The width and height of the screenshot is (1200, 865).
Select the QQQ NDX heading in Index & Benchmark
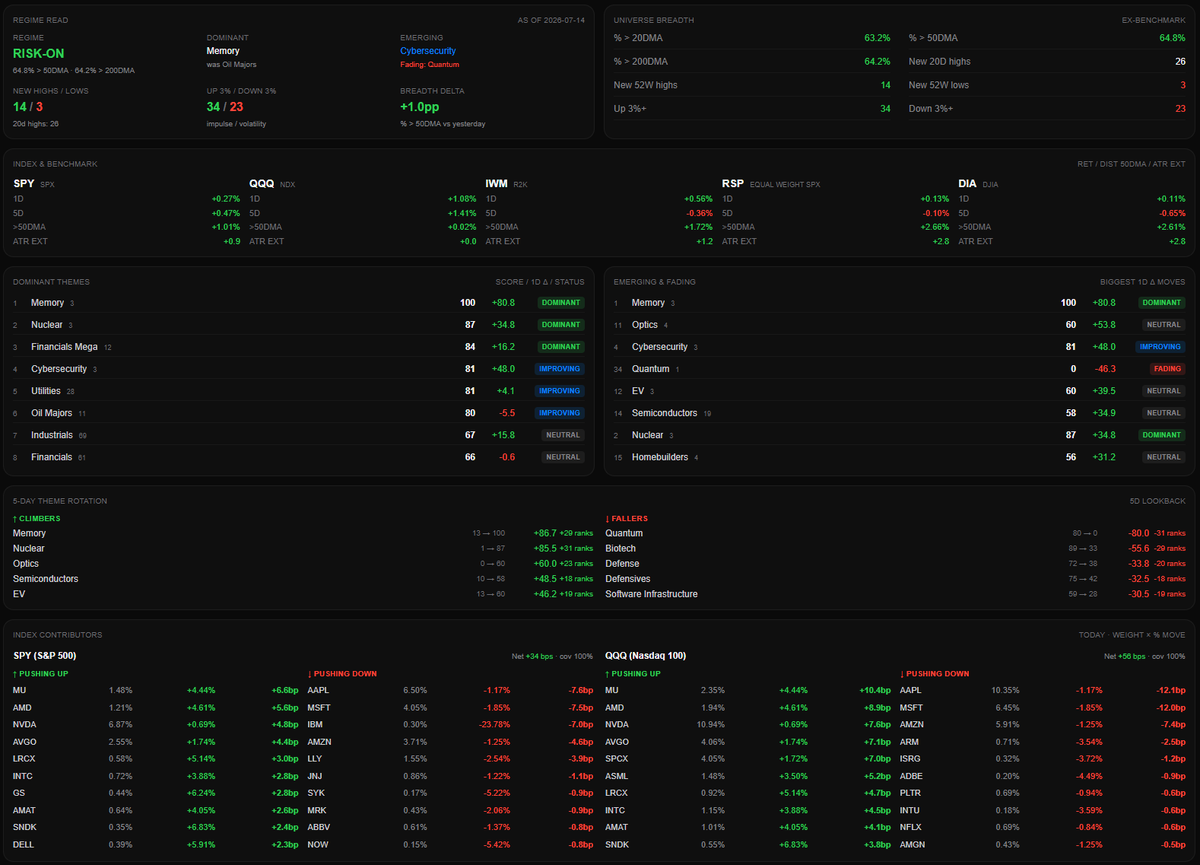tap(271, 184)
